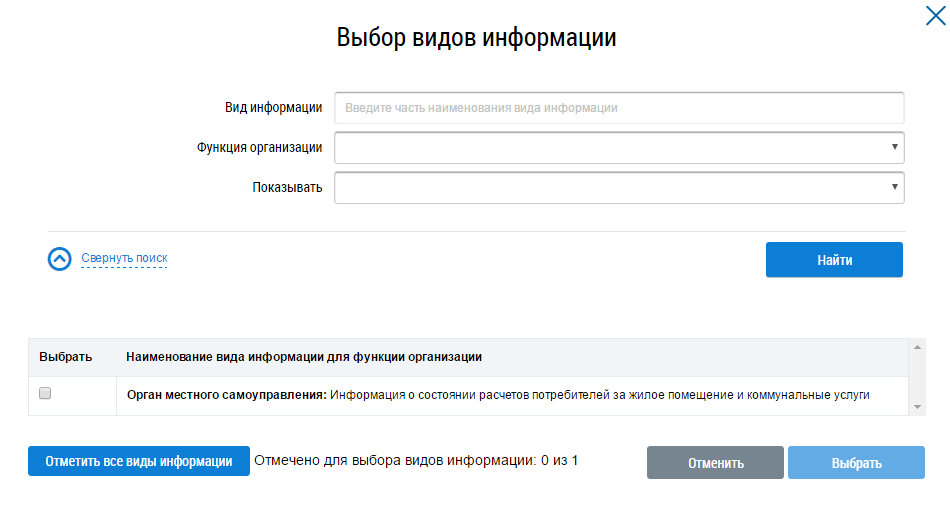Close the dialog with the X icon

click(934, 16)
